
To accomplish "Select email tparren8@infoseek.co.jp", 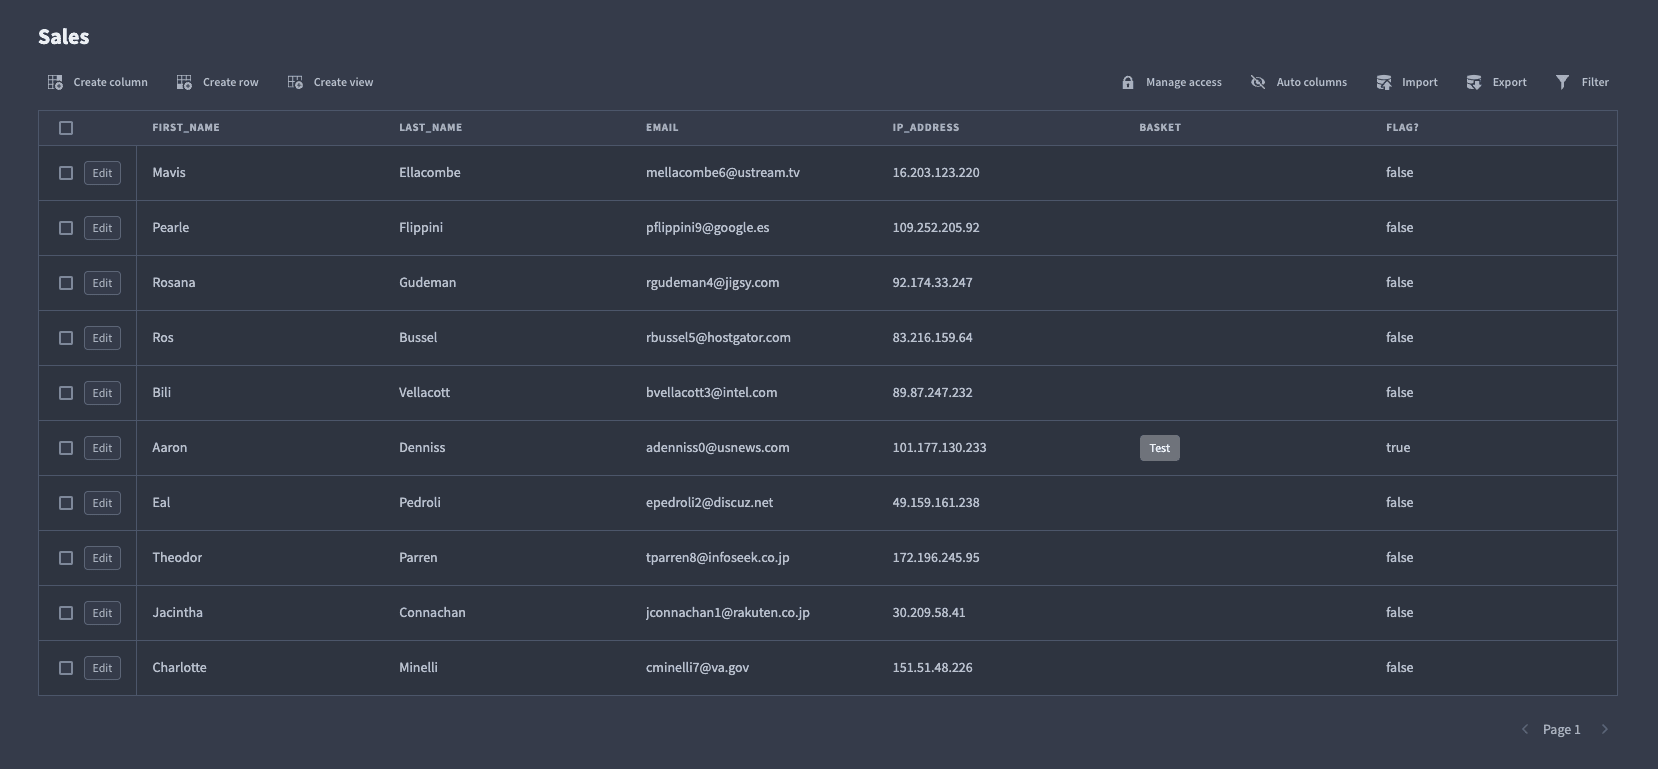I will click(718, 558).
